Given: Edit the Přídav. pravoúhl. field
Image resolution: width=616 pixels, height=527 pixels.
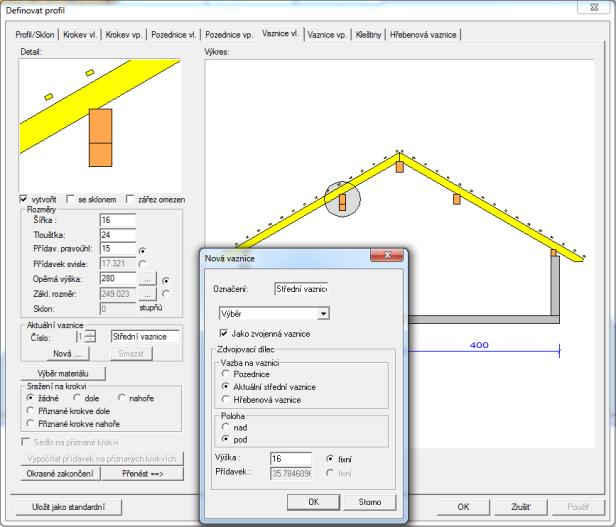Looking at the screenshot, I should (118, 249).
